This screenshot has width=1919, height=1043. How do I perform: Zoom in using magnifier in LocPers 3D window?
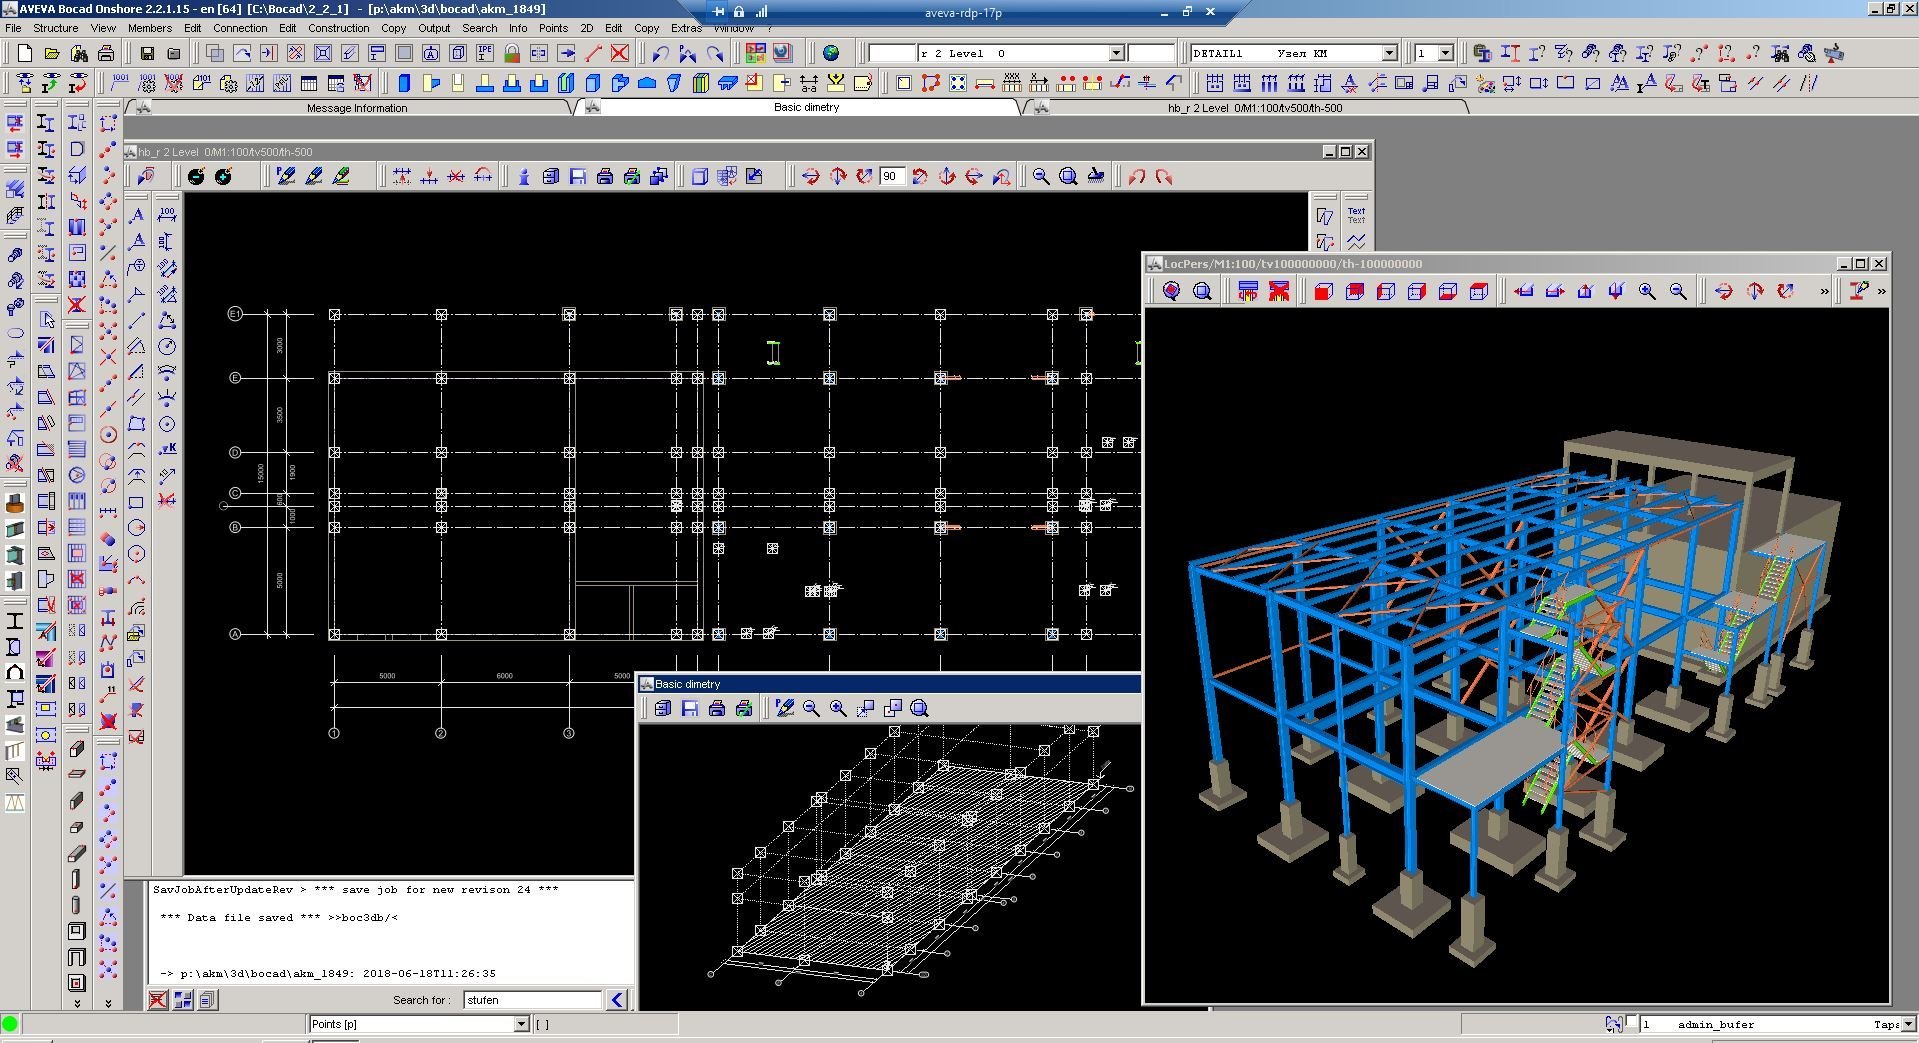[x=1647, y=291]
